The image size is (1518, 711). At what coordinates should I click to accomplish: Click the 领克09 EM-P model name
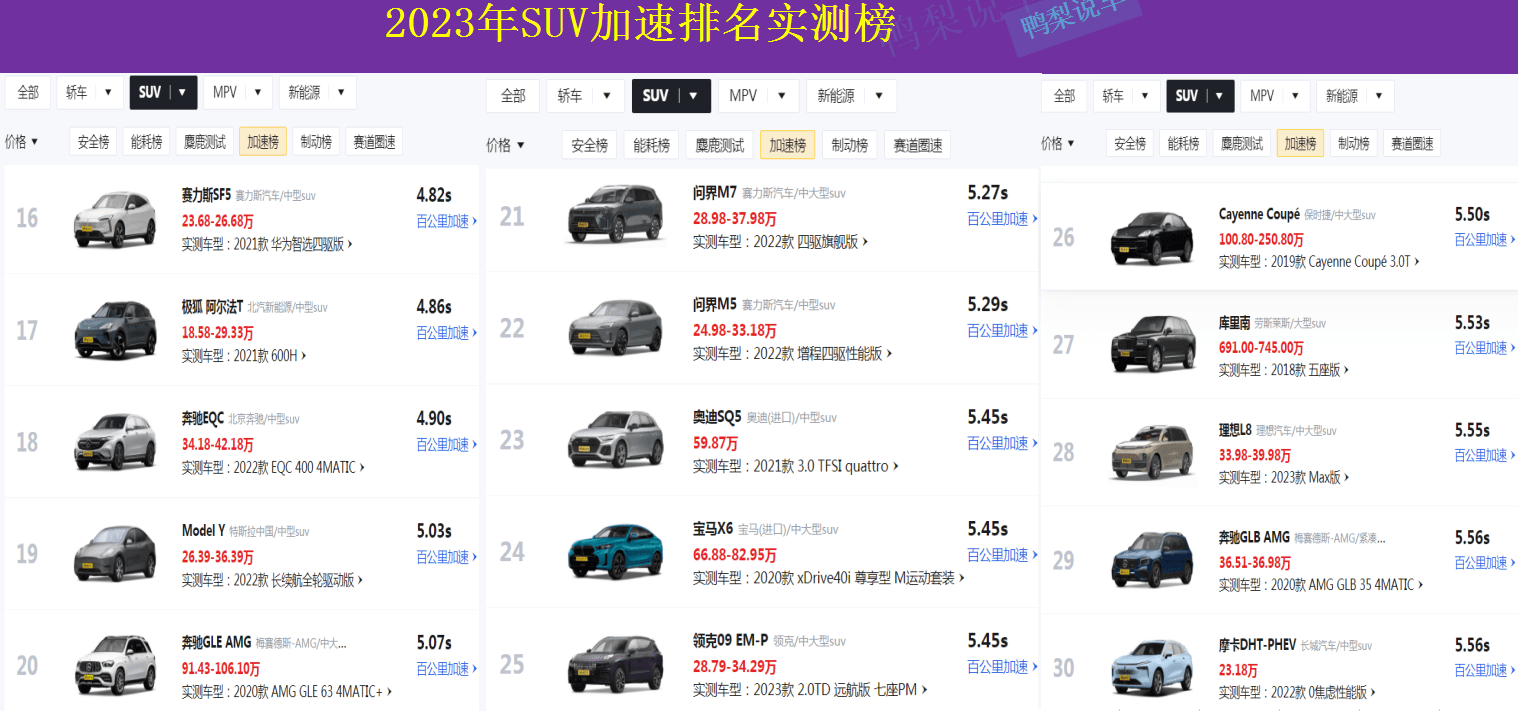[x=731, y=641]
